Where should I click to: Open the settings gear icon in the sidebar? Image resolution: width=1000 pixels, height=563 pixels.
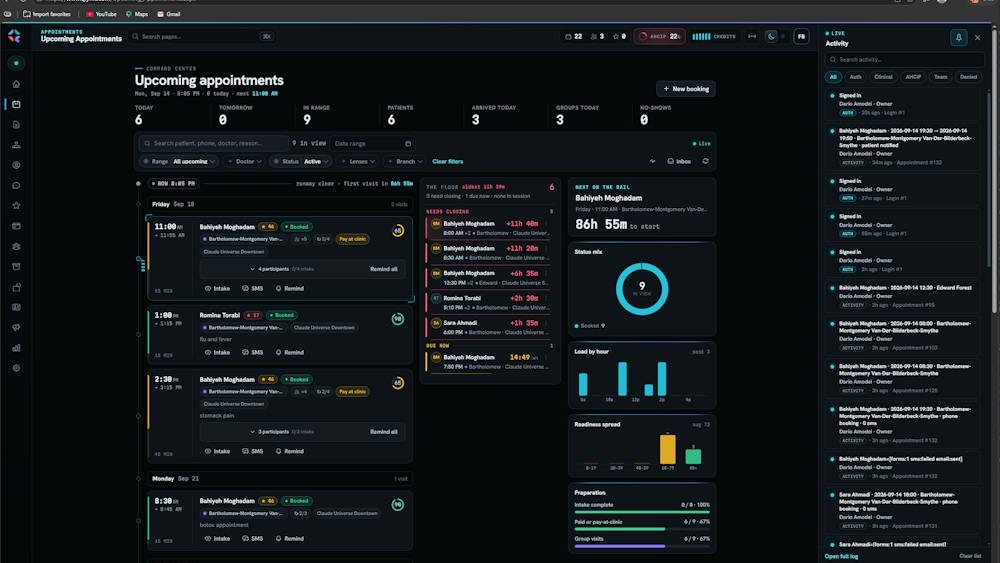(16, 368)
